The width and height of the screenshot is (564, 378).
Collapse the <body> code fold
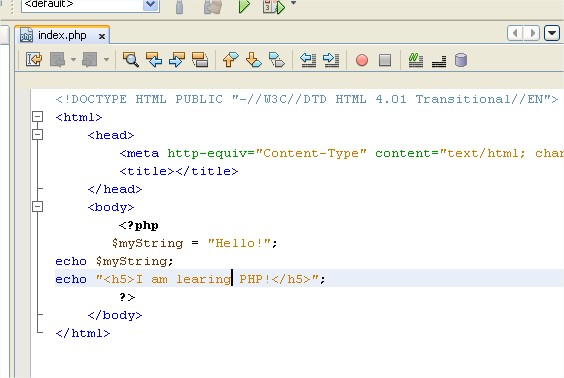(37, 206)
